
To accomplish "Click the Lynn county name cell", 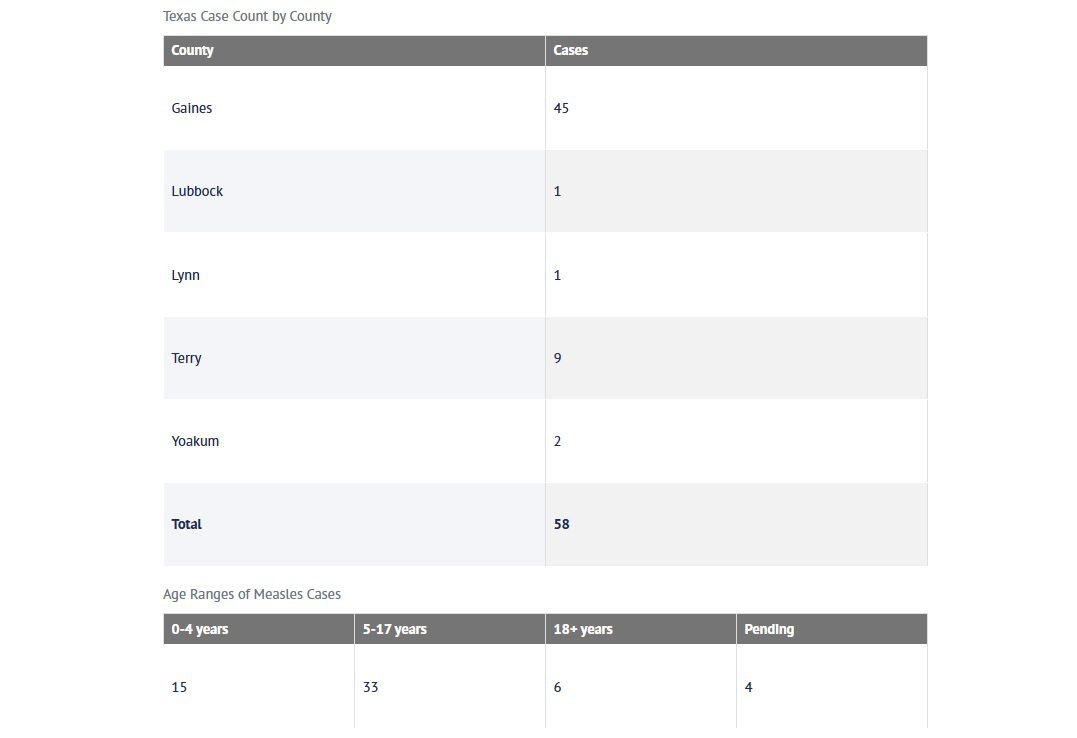I will pyautogui.click(x=186, y=275).
